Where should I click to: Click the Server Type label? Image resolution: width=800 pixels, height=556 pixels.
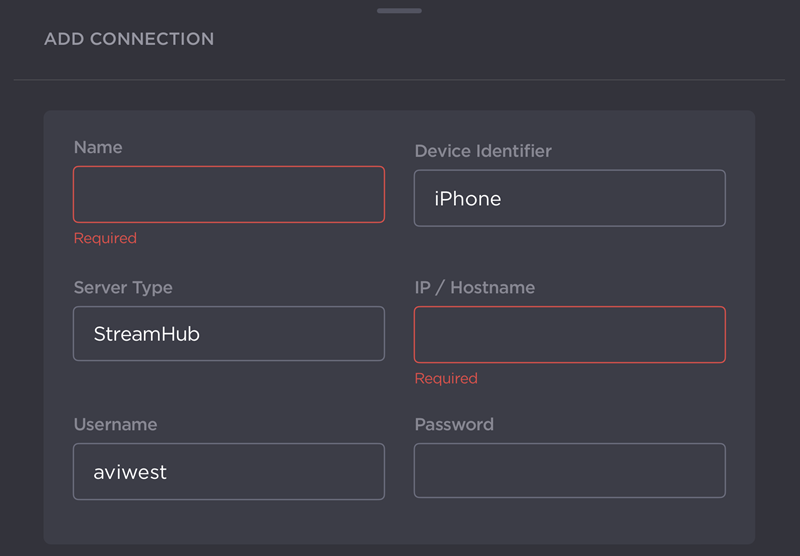click(x=123, y=287)
